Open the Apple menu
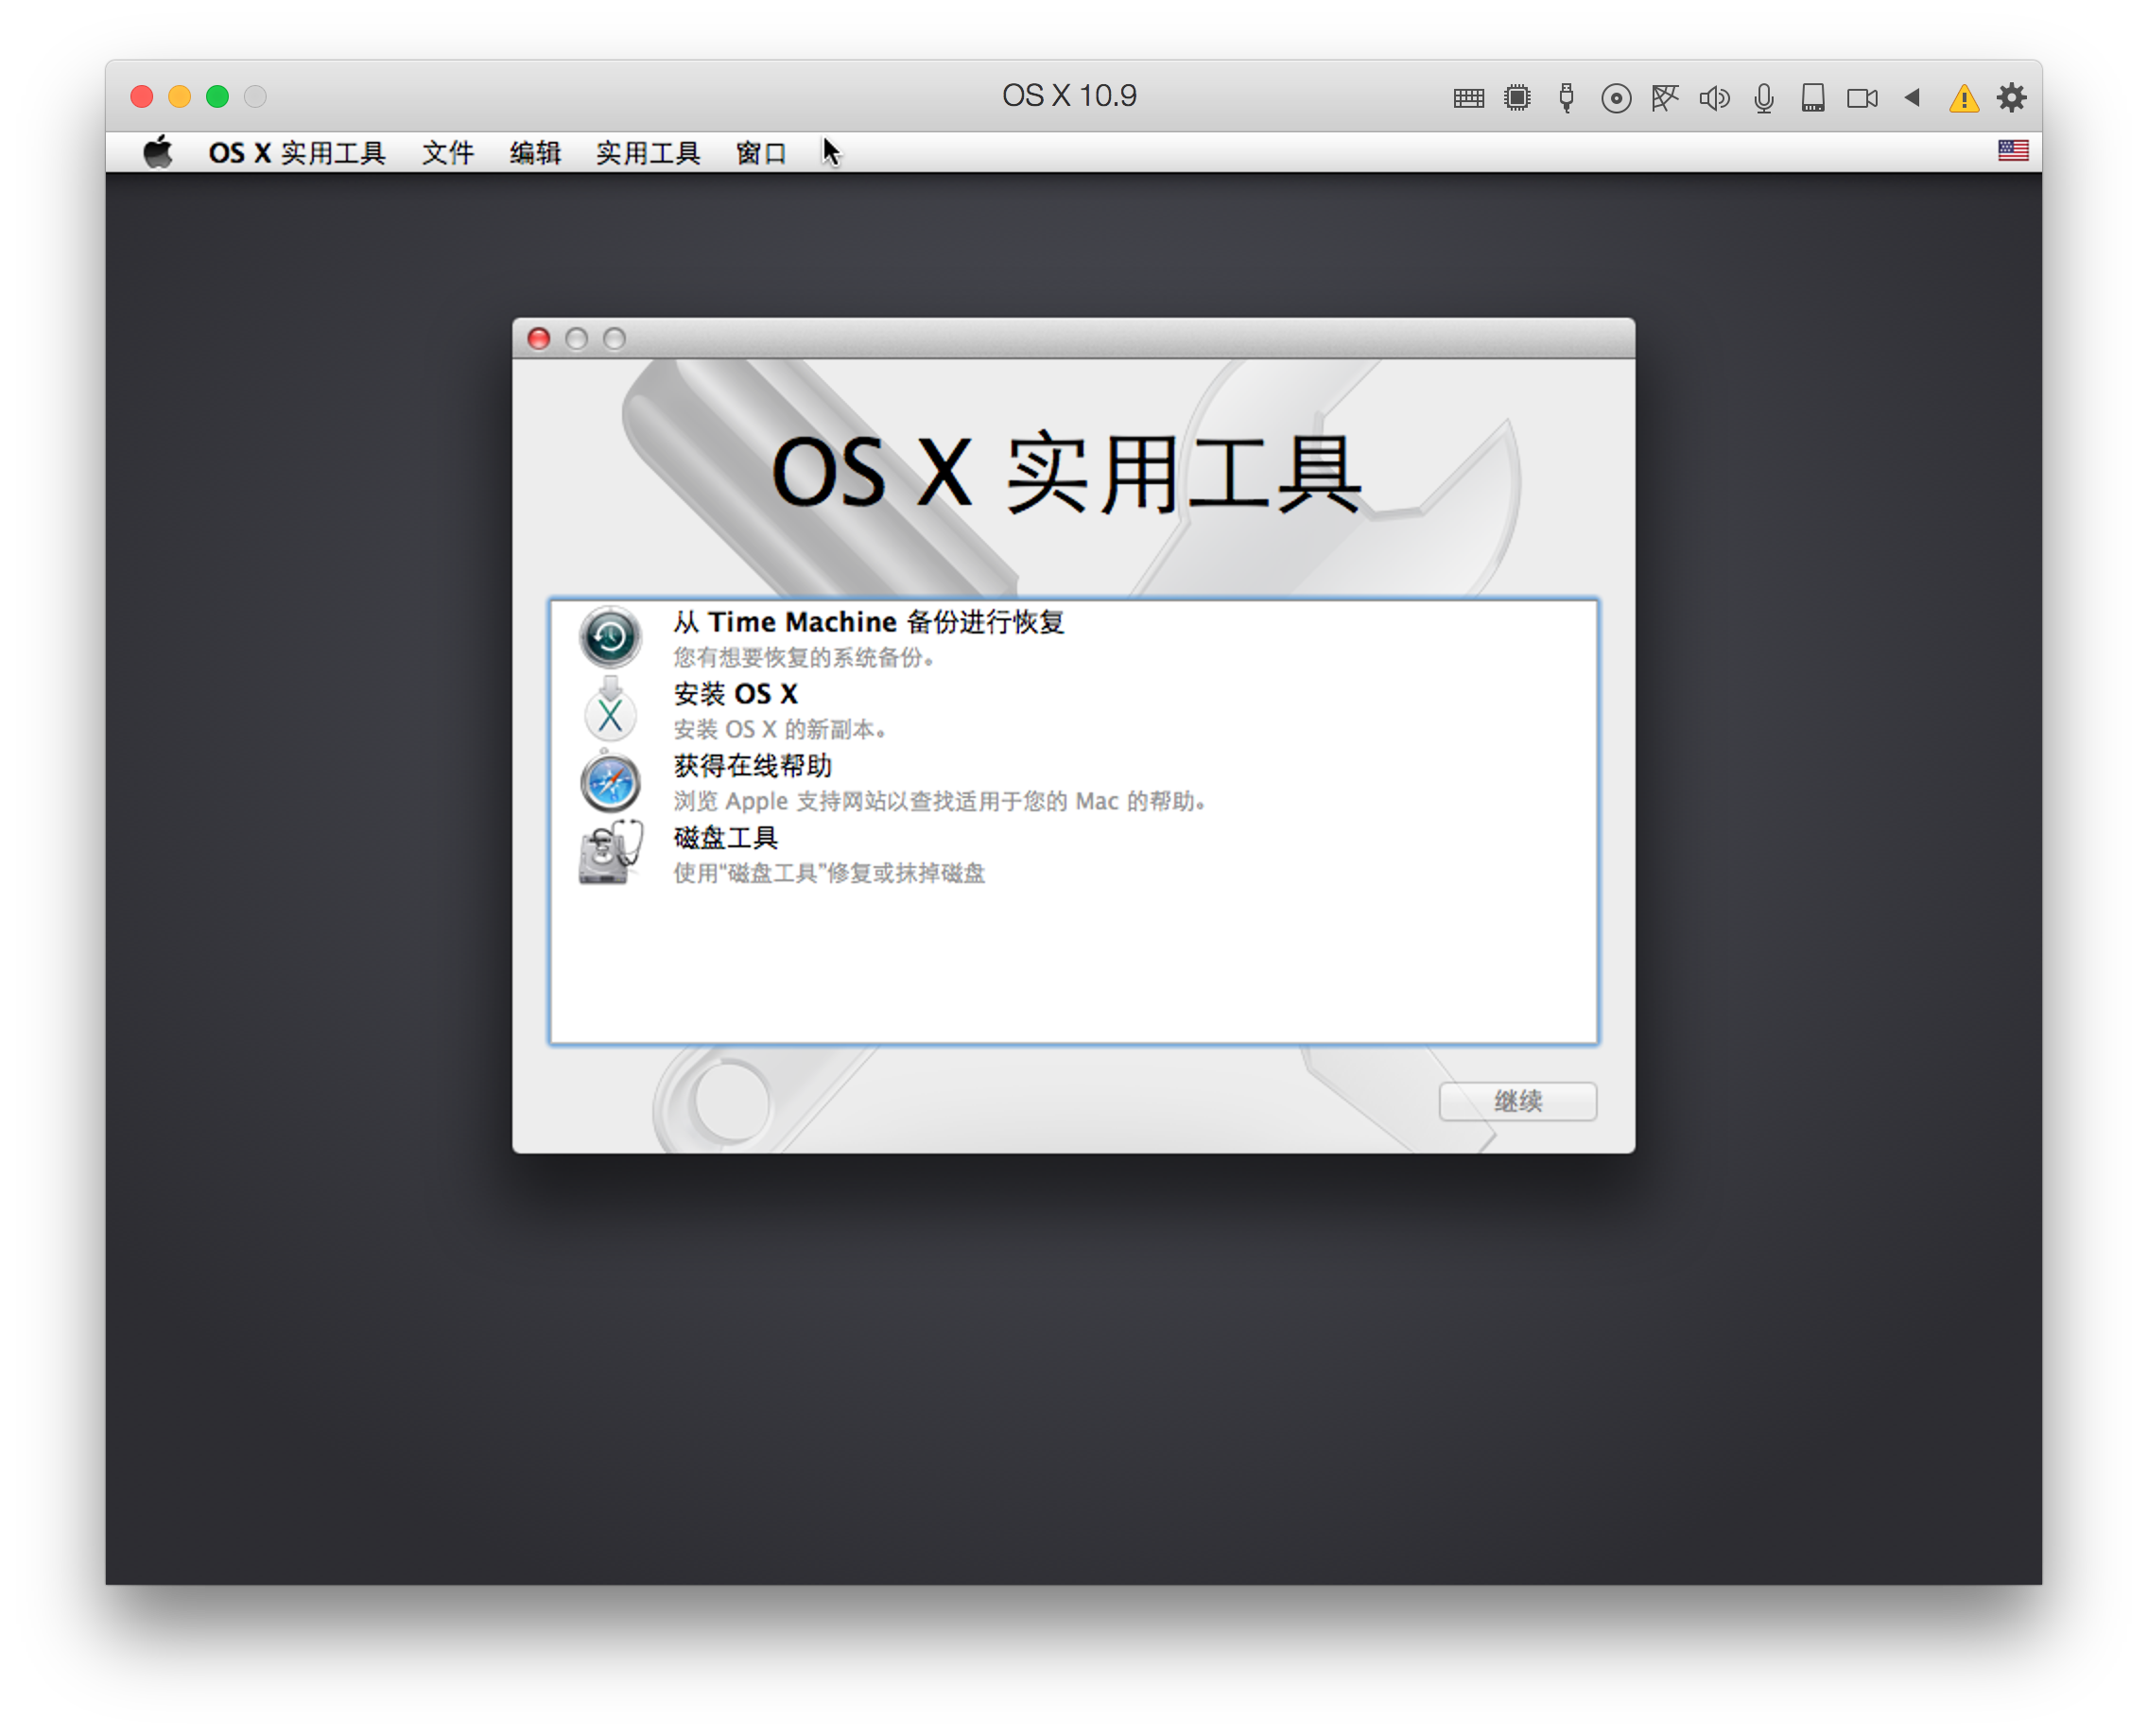 click(157, 151)
